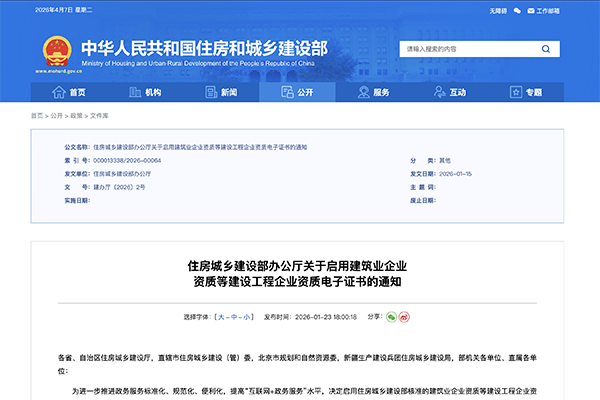Open the 首页 home tab

click(x=69, y=92)
